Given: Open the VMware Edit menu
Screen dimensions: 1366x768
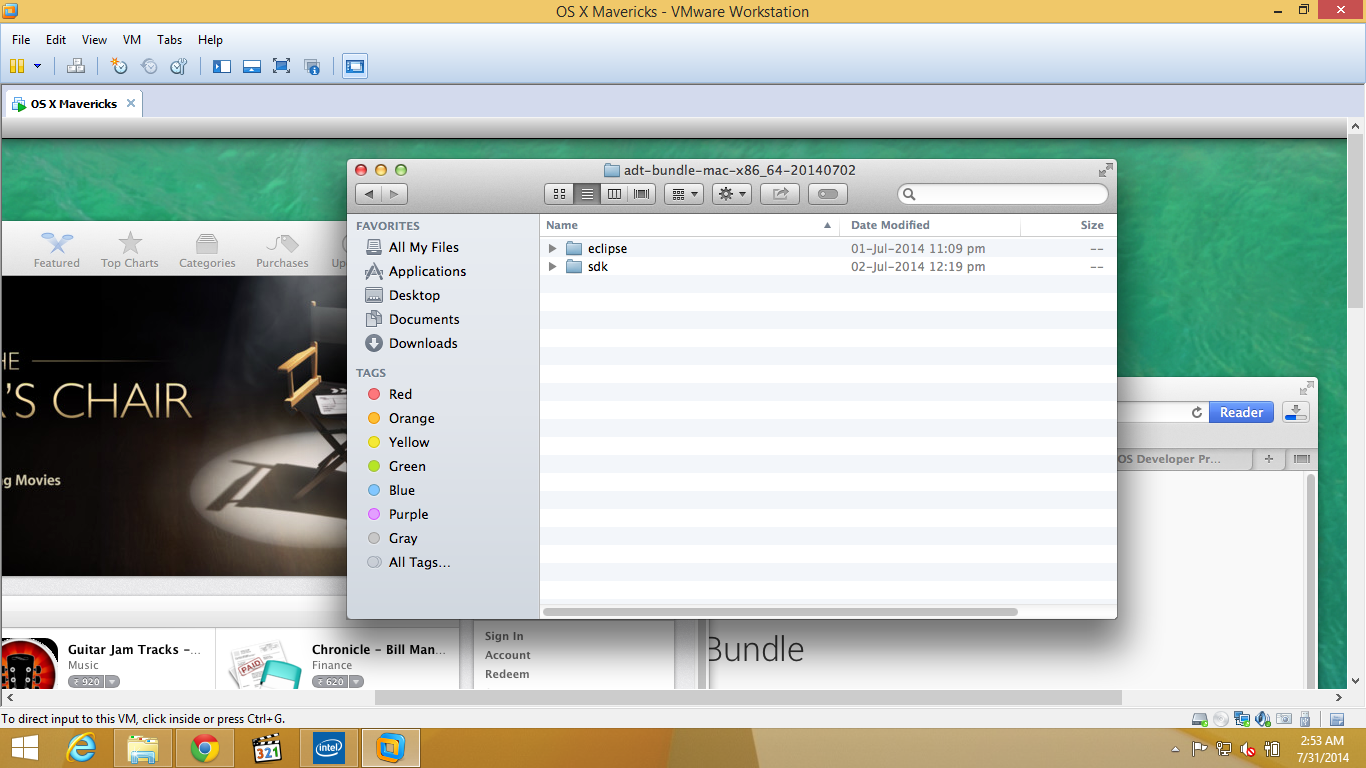Looking at the screenshot, I should [x=56, y=40].
